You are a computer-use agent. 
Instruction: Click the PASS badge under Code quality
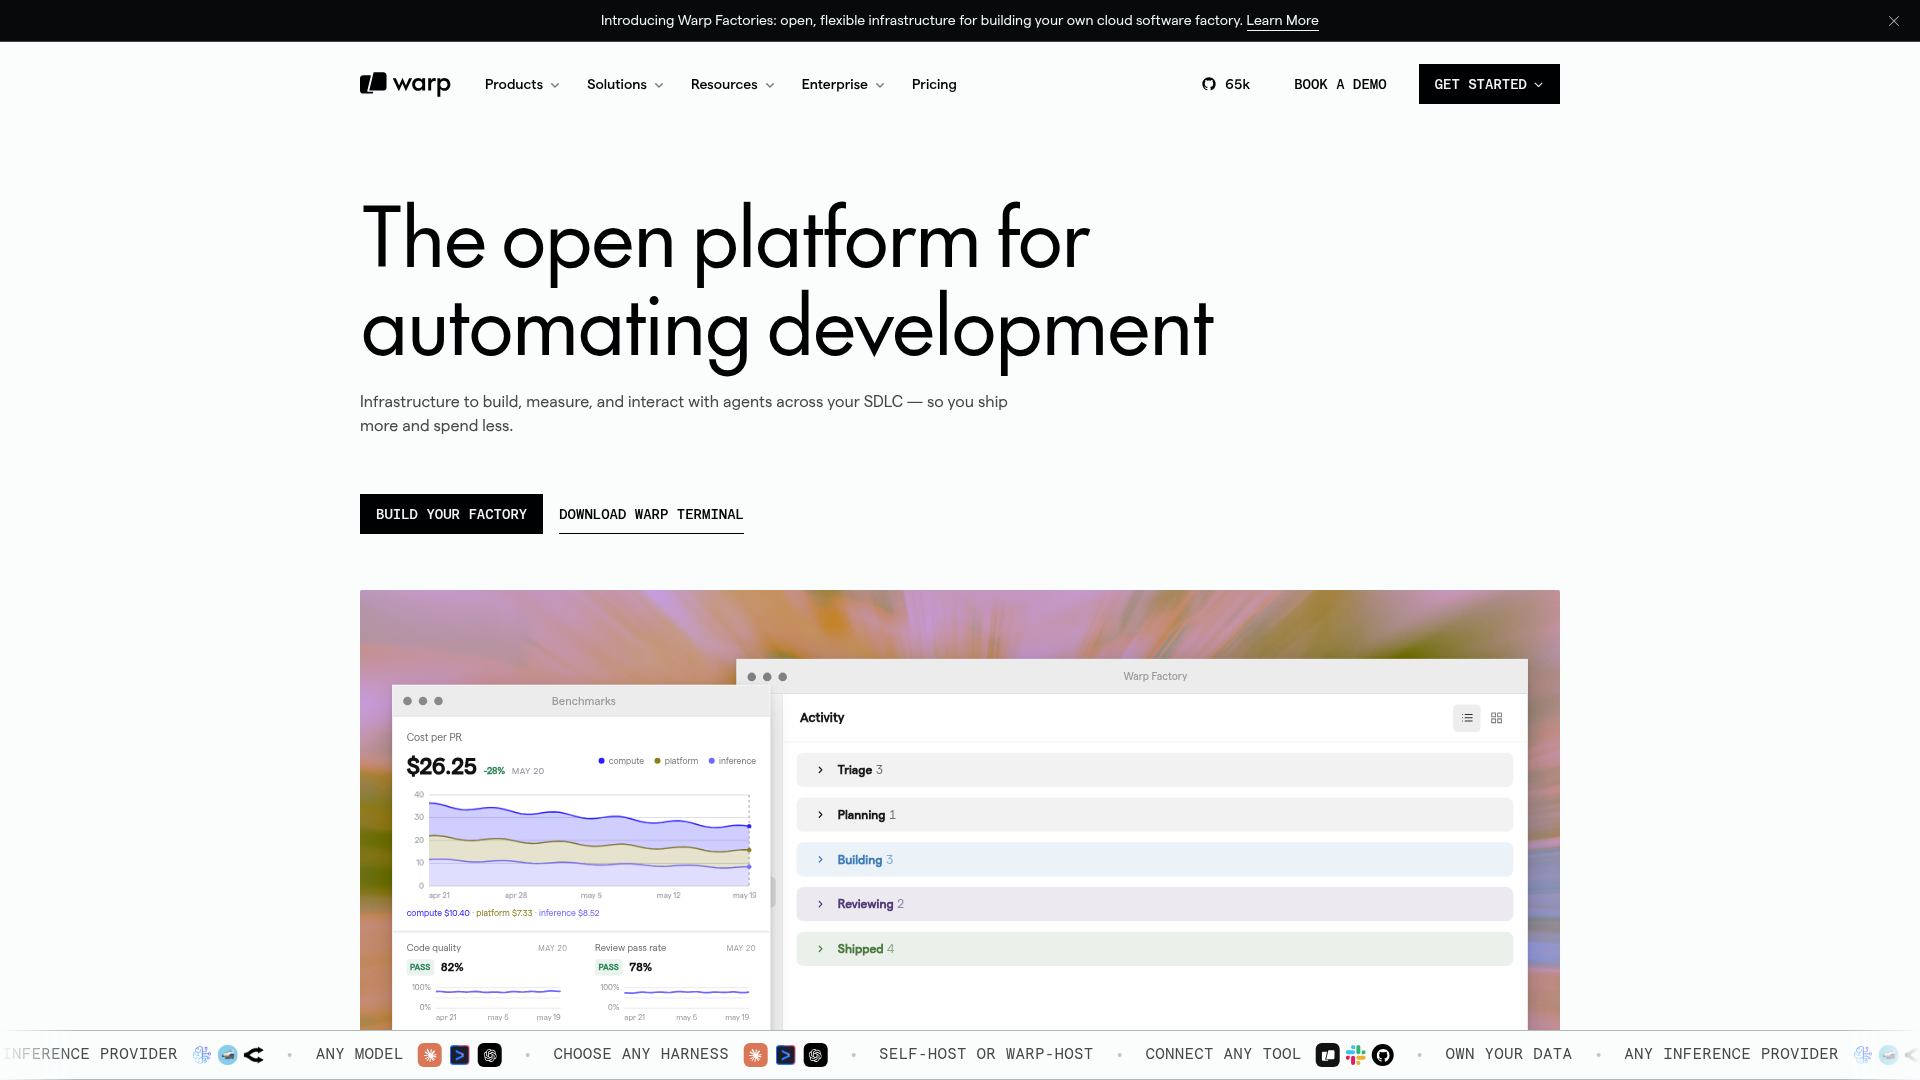coord(420,967)
